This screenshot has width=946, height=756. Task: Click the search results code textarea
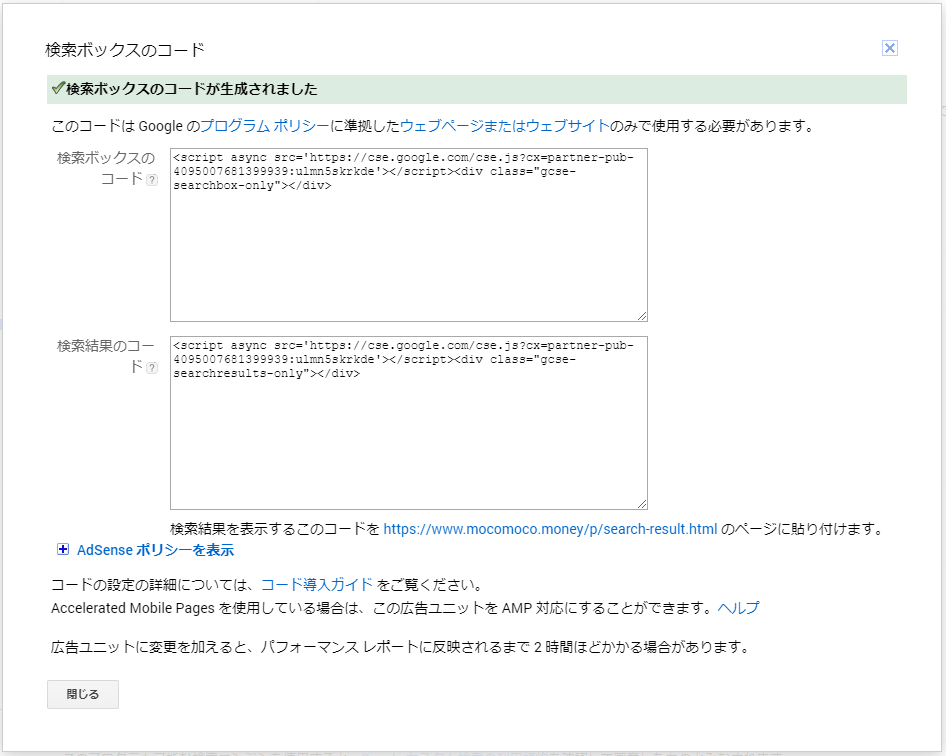point(408,423)
